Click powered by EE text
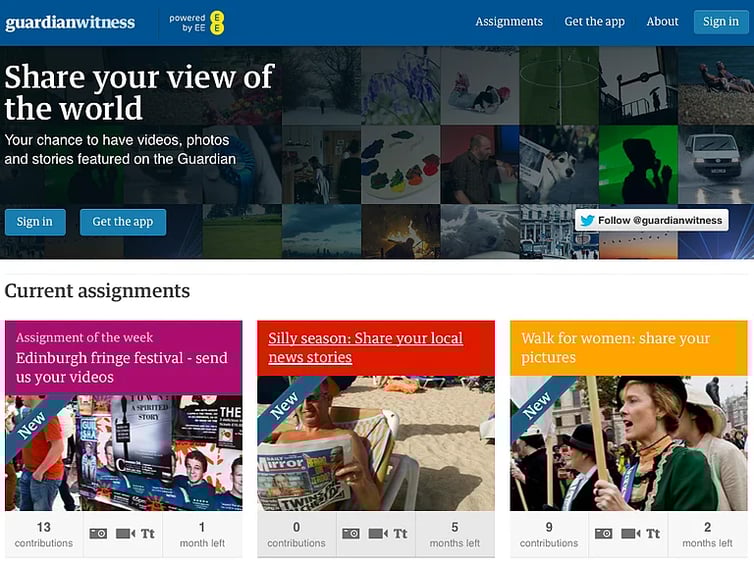754x564 pixels. pyautogui.click(x=187, y=23)
